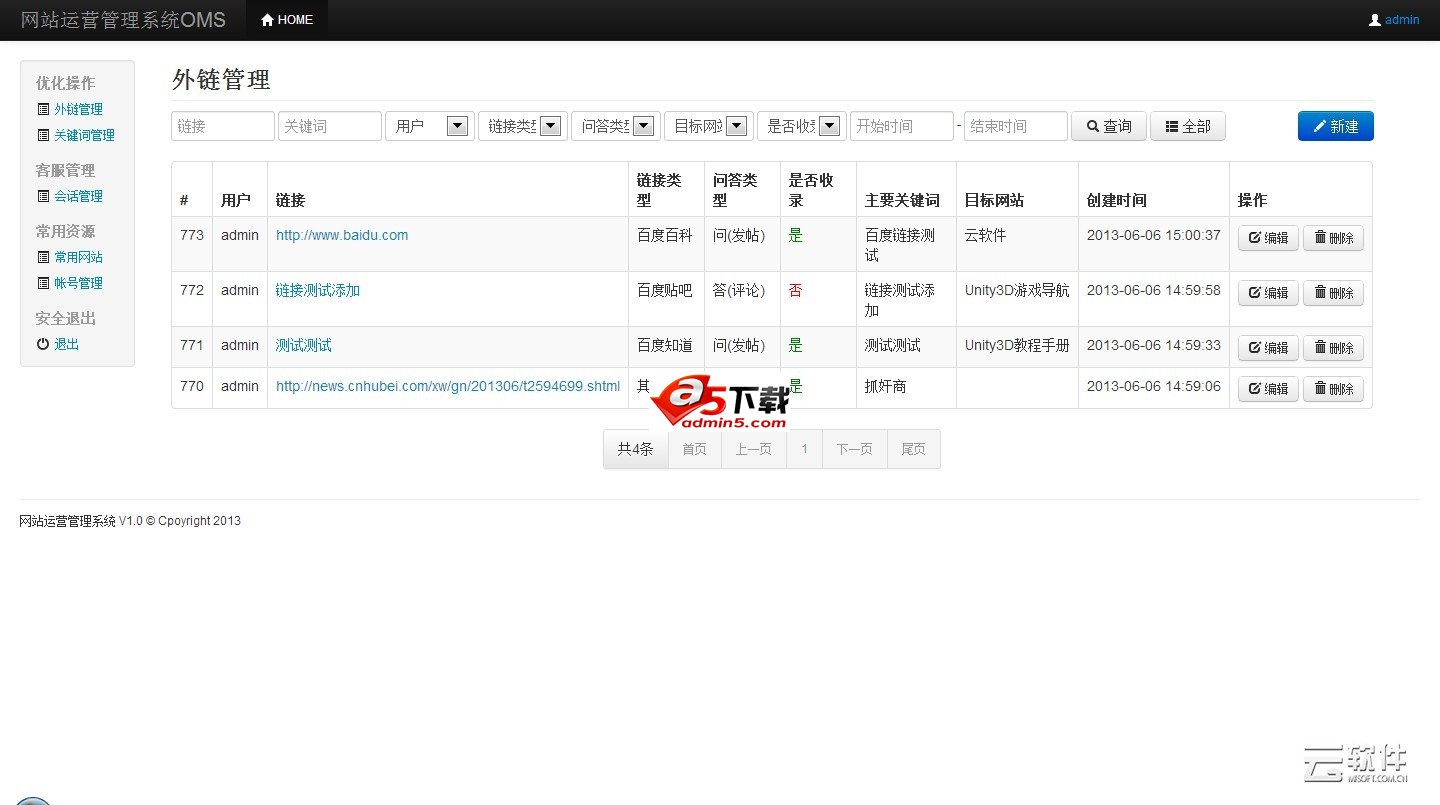Click 云软件 cell in row 773
The image size is (1440, 805).
click(x=986, y=235)
